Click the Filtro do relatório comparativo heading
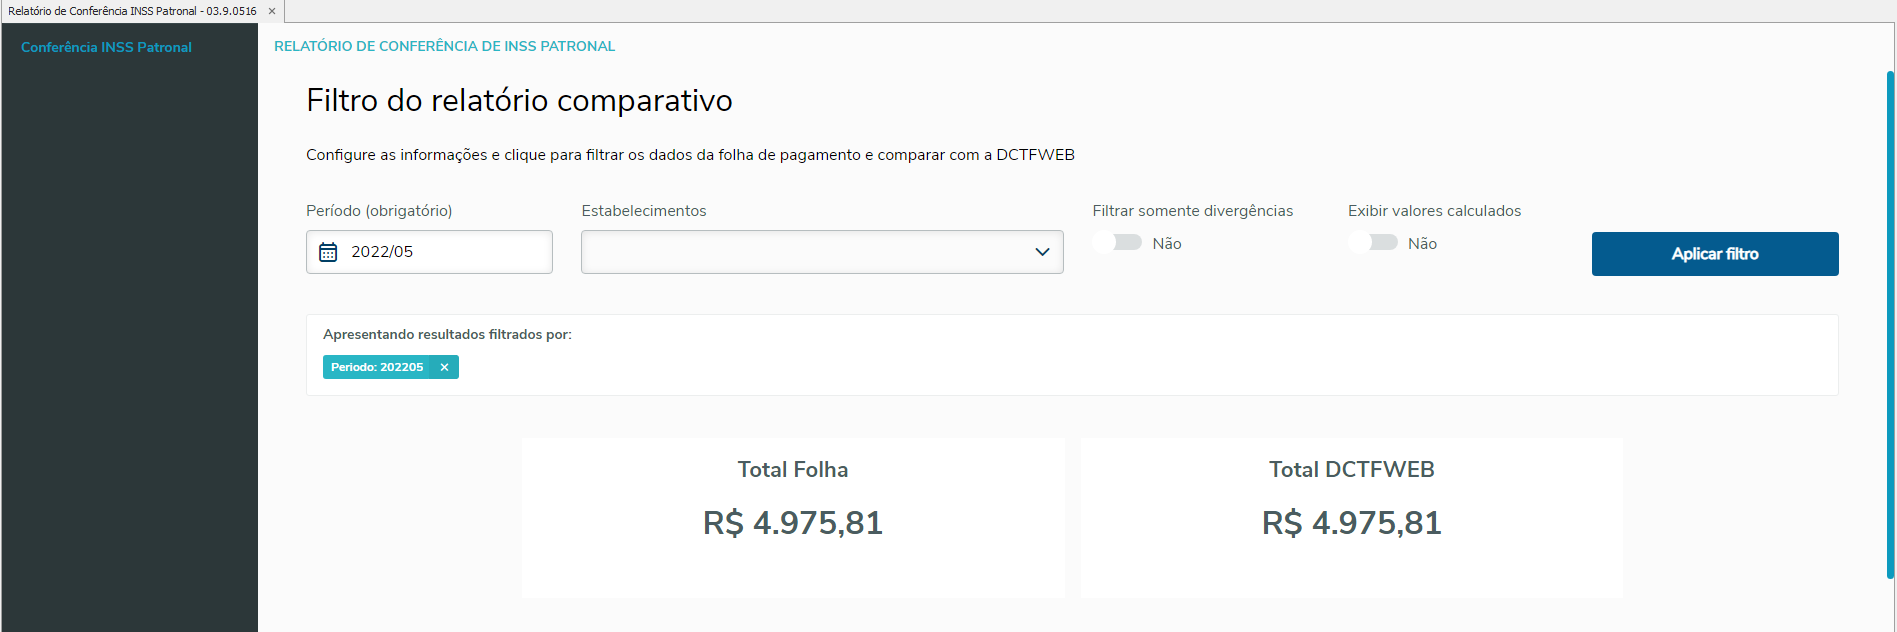 [519, 101]
